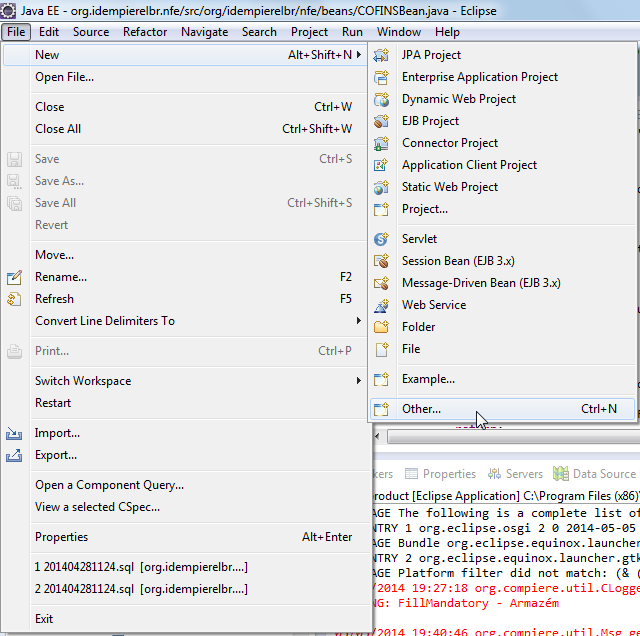Click Exit at bottom of File menu

tap(44, 619)
